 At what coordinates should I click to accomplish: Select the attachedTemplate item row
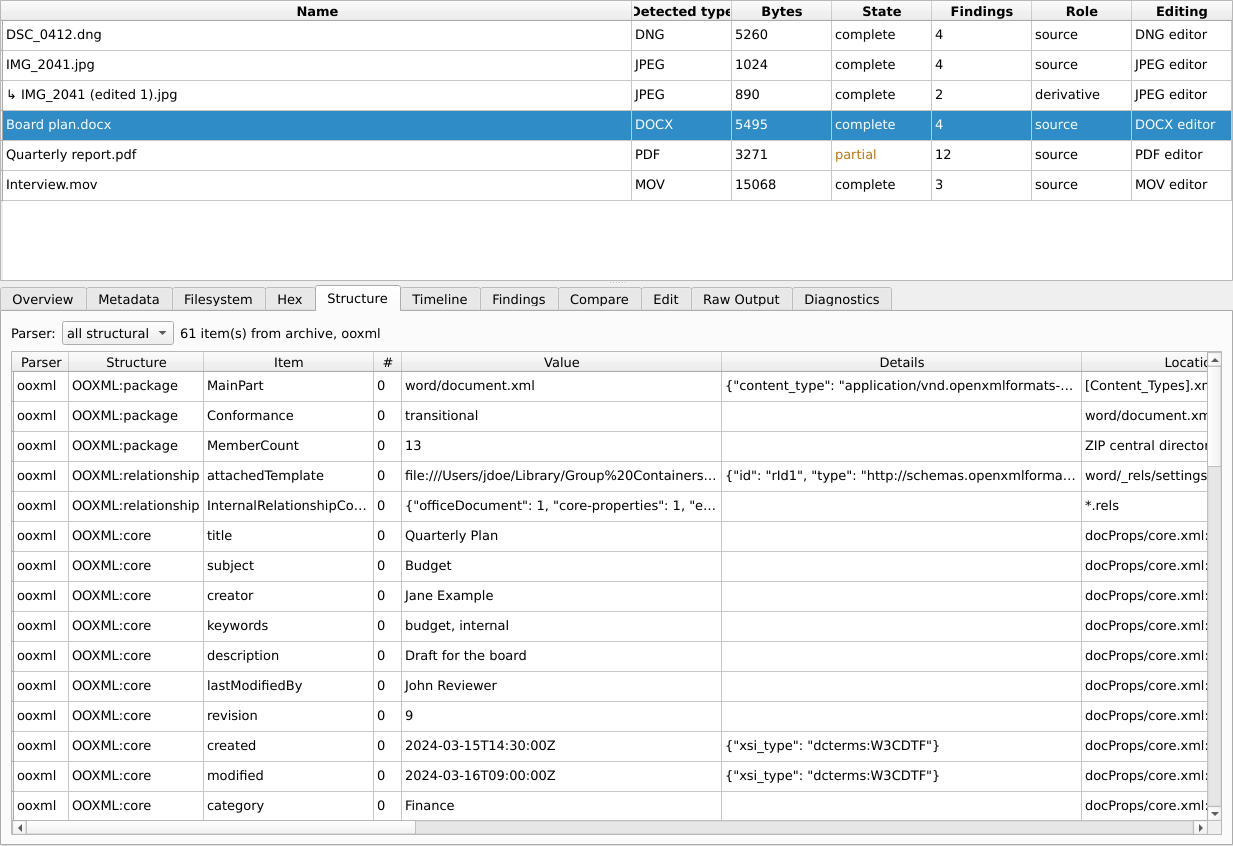click(610, 476)
